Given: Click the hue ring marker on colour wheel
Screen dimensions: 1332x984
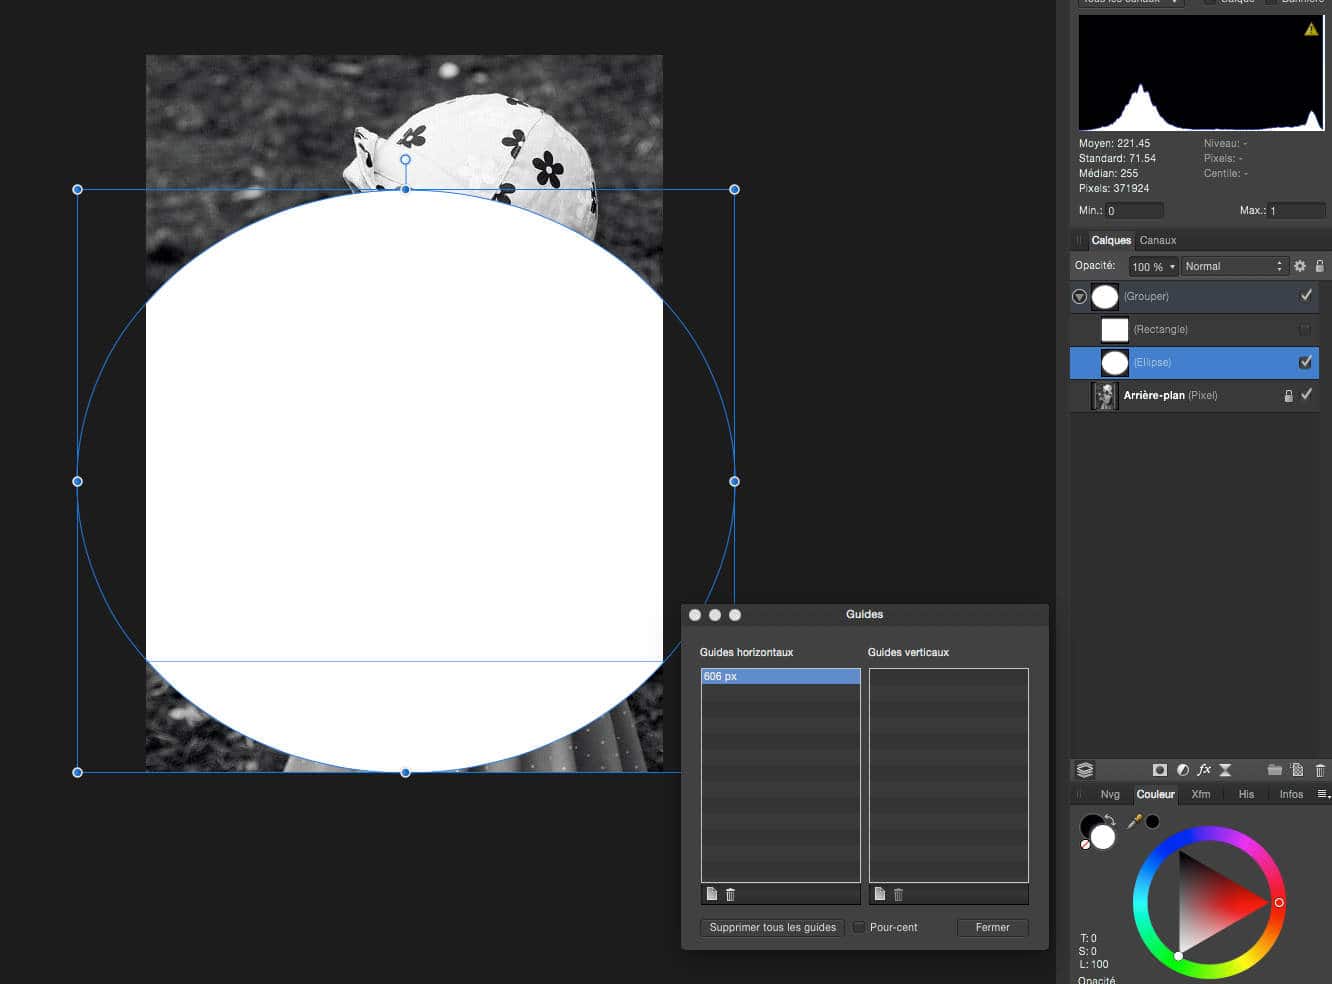Looking at the screenshot, I should tap(1279, 902).
